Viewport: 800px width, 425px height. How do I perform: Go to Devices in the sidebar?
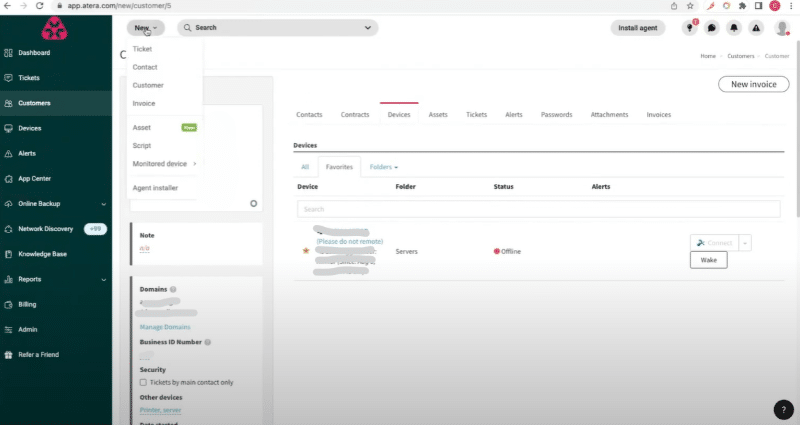[30, 128]
